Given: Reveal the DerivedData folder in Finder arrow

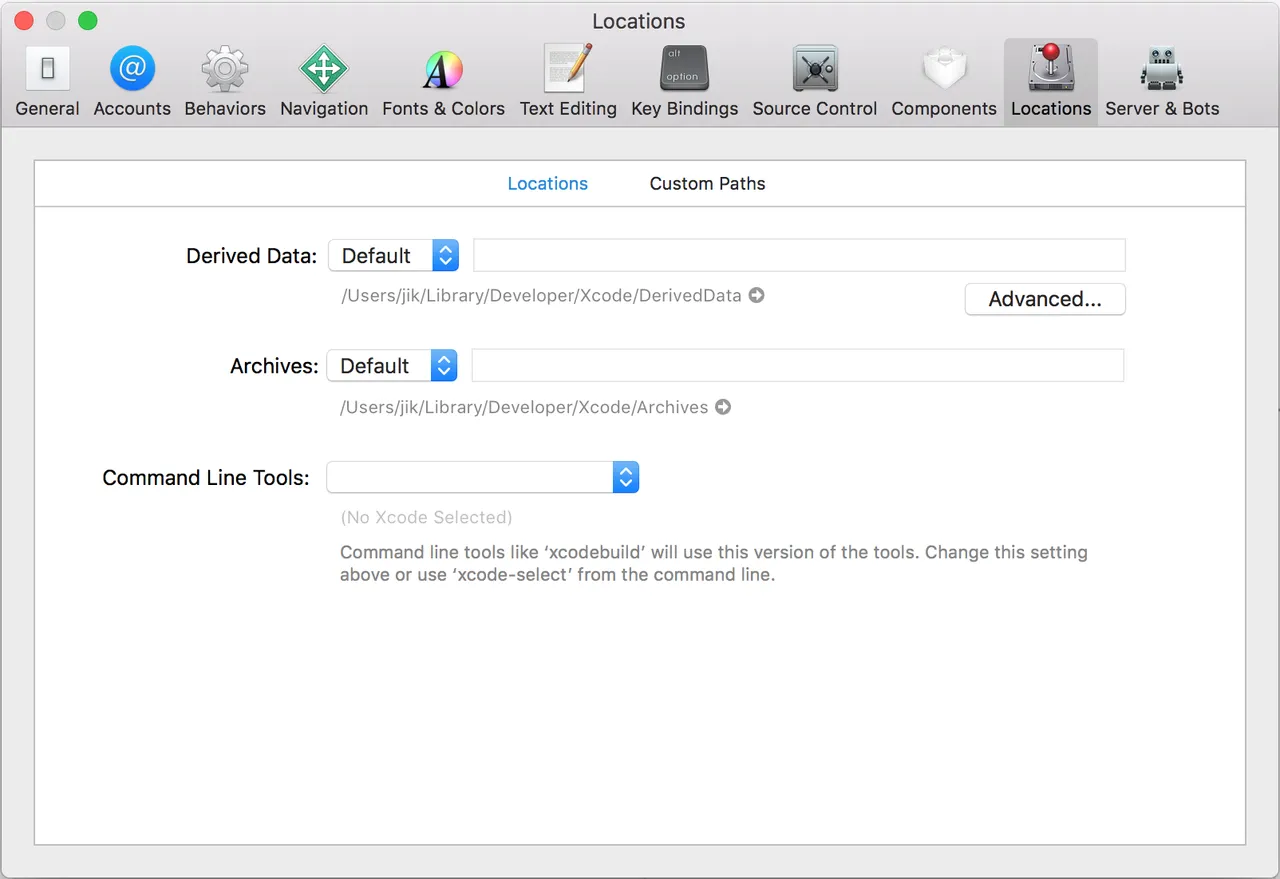Looking at the screenshot, I should [757, 295].
